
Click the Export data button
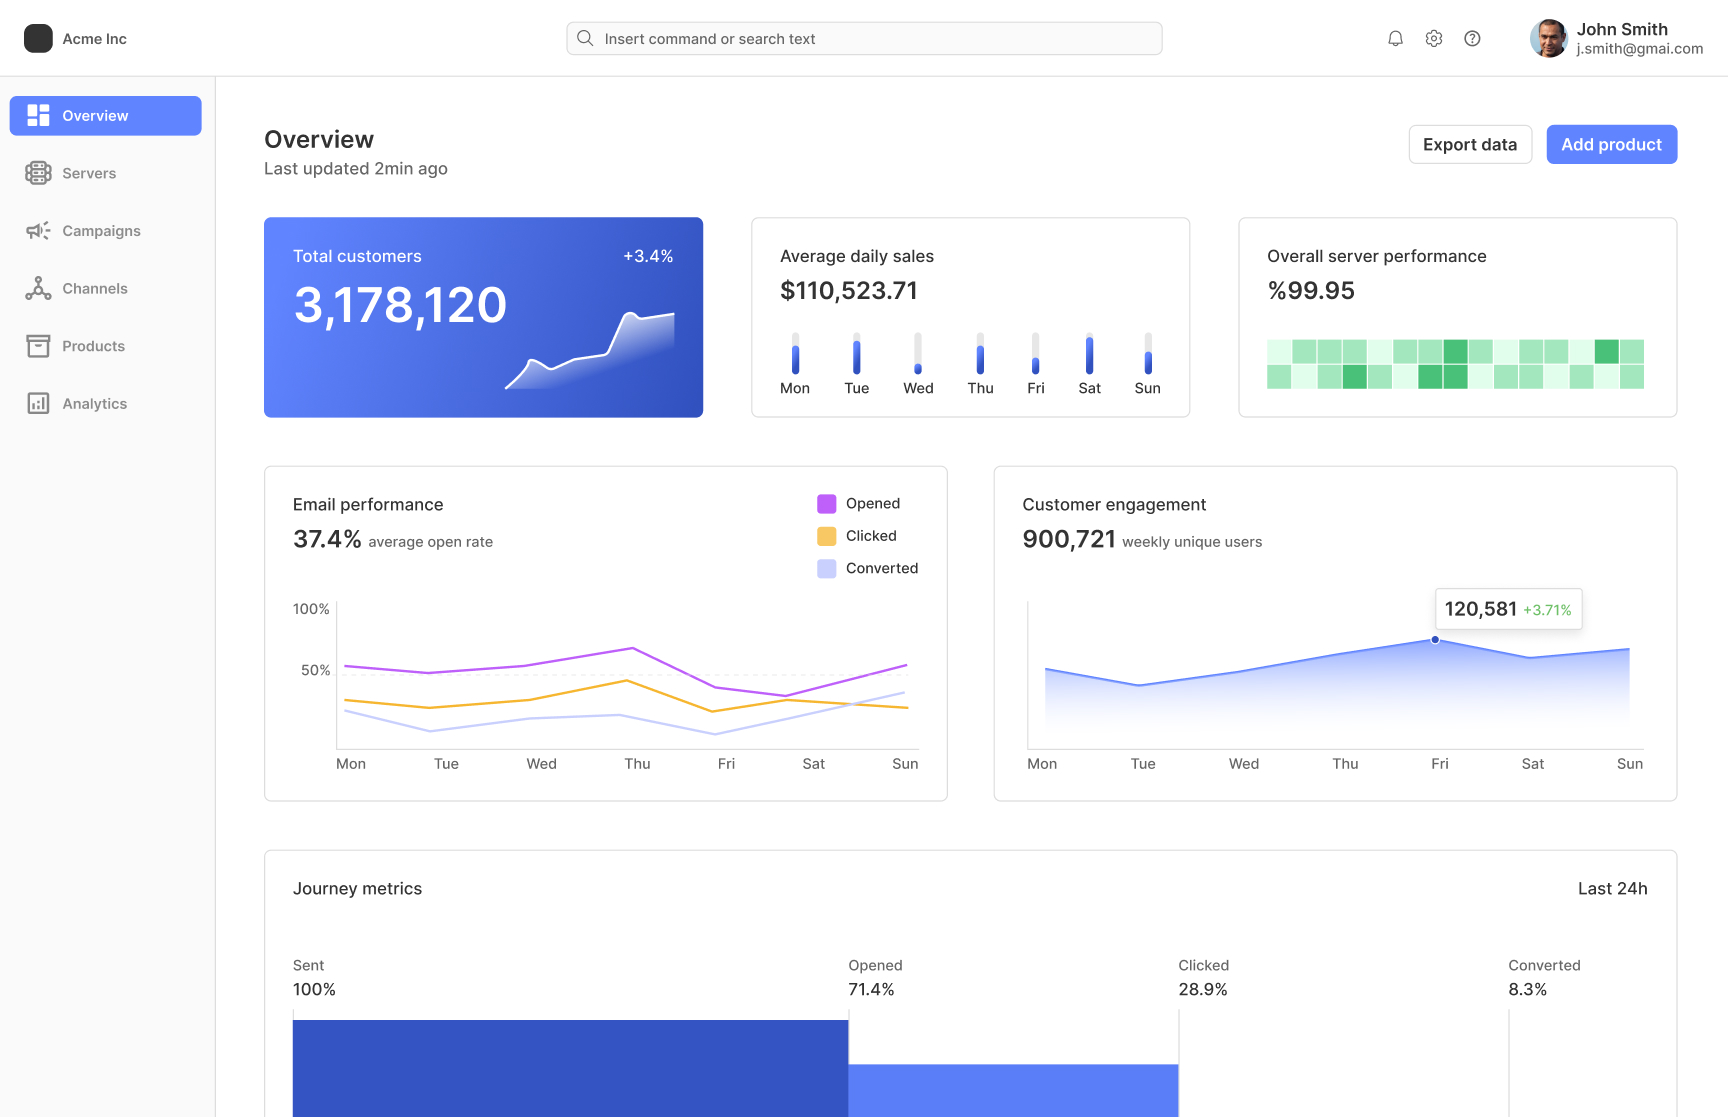[x=1470, y=144]
